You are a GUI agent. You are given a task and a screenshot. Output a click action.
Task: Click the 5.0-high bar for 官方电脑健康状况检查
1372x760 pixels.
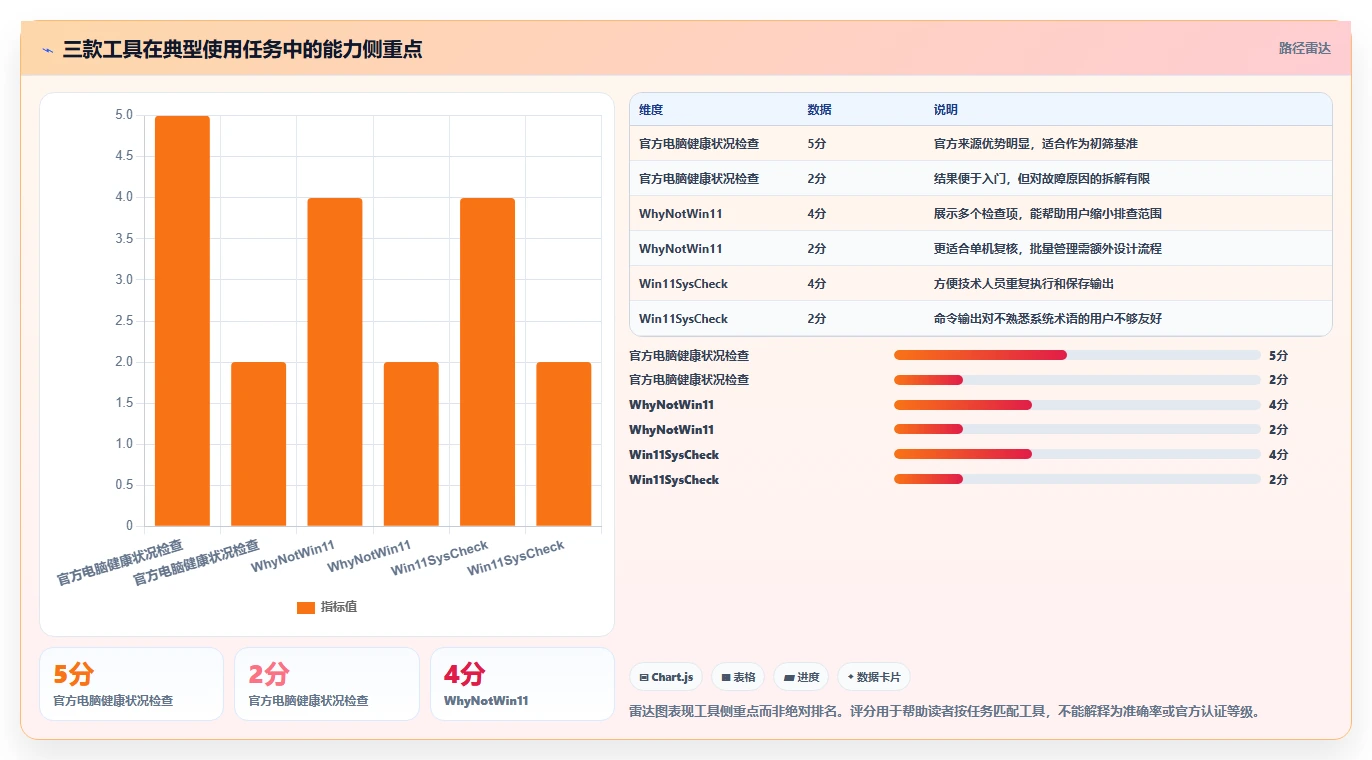point(182,320)
